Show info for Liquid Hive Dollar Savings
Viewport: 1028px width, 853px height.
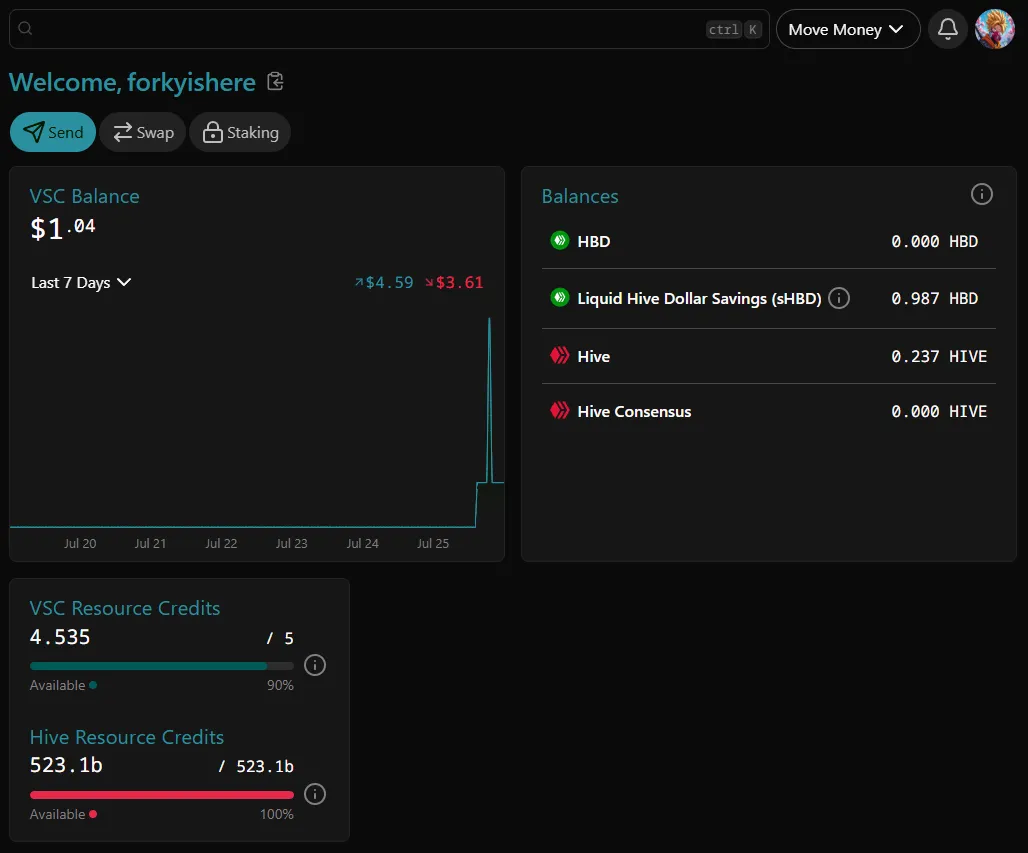point(839,298)
